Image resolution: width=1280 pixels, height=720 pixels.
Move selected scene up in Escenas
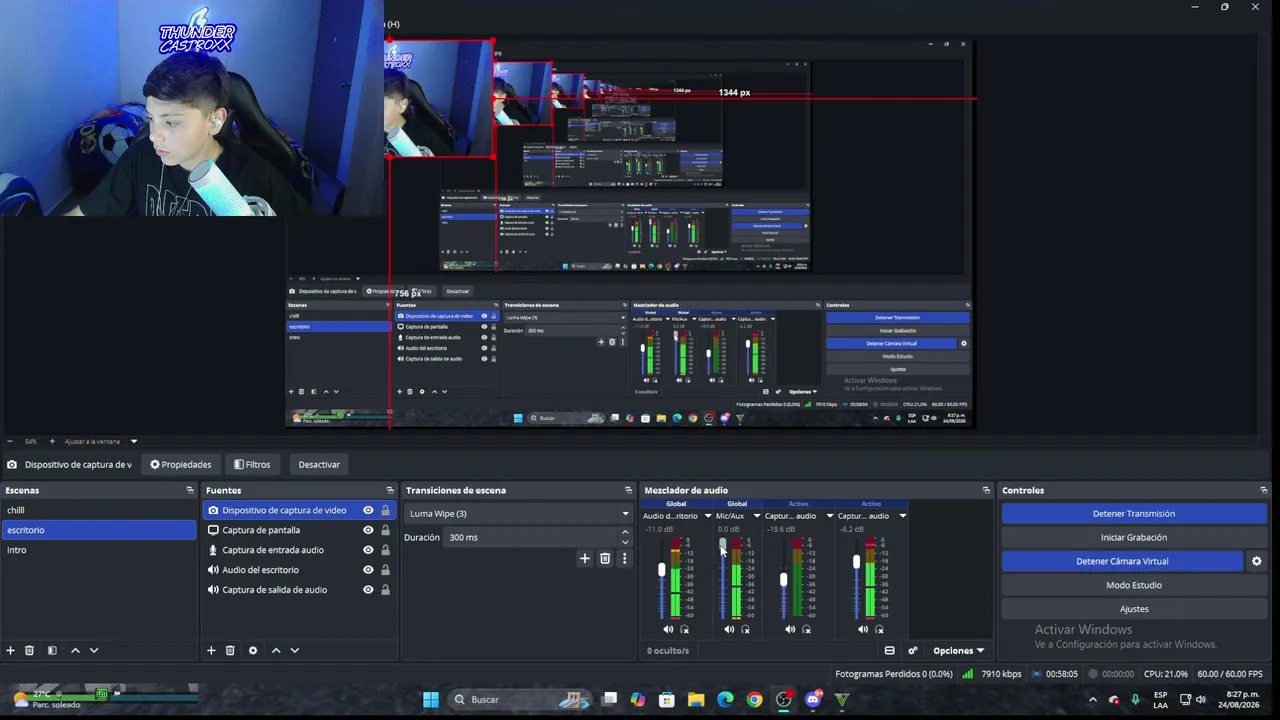point(75,650)
